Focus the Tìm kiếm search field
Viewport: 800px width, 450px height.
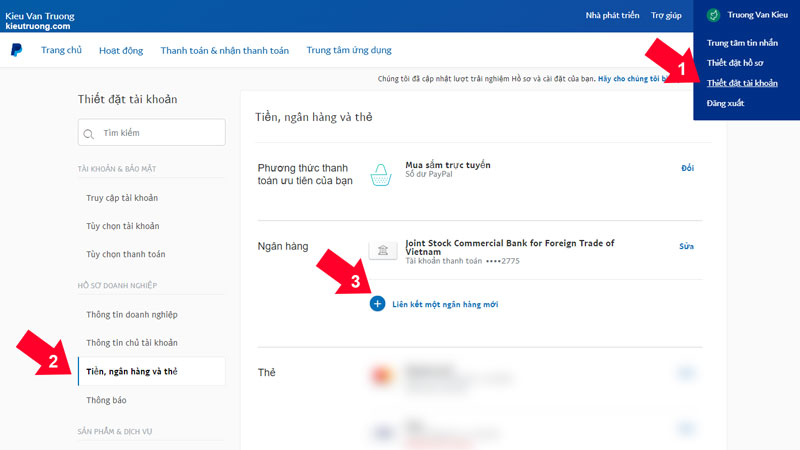click(152, 132)
